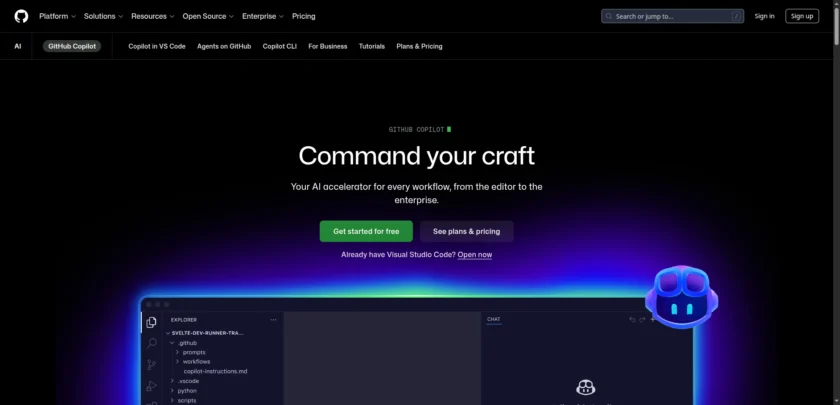Image resolution: width=840 pixels, height=405 pixels.
Task: Collapse the .github folder
Action: point(184,343)
